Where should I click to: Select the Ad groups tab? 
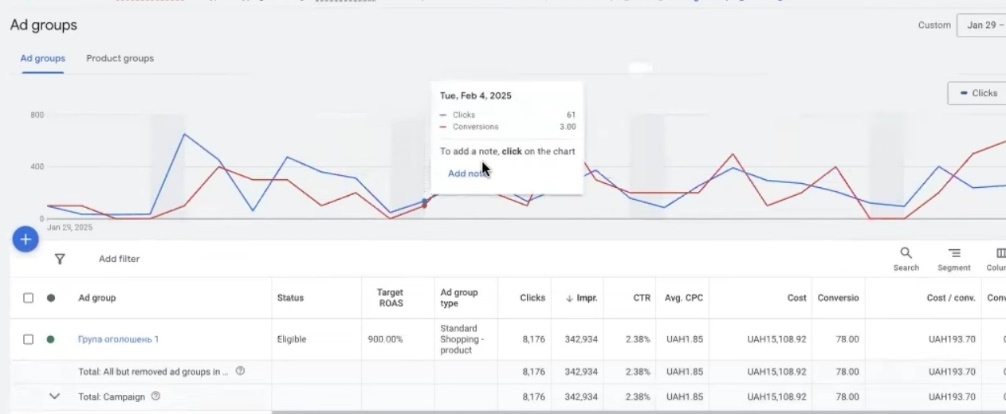pos(43,59)
